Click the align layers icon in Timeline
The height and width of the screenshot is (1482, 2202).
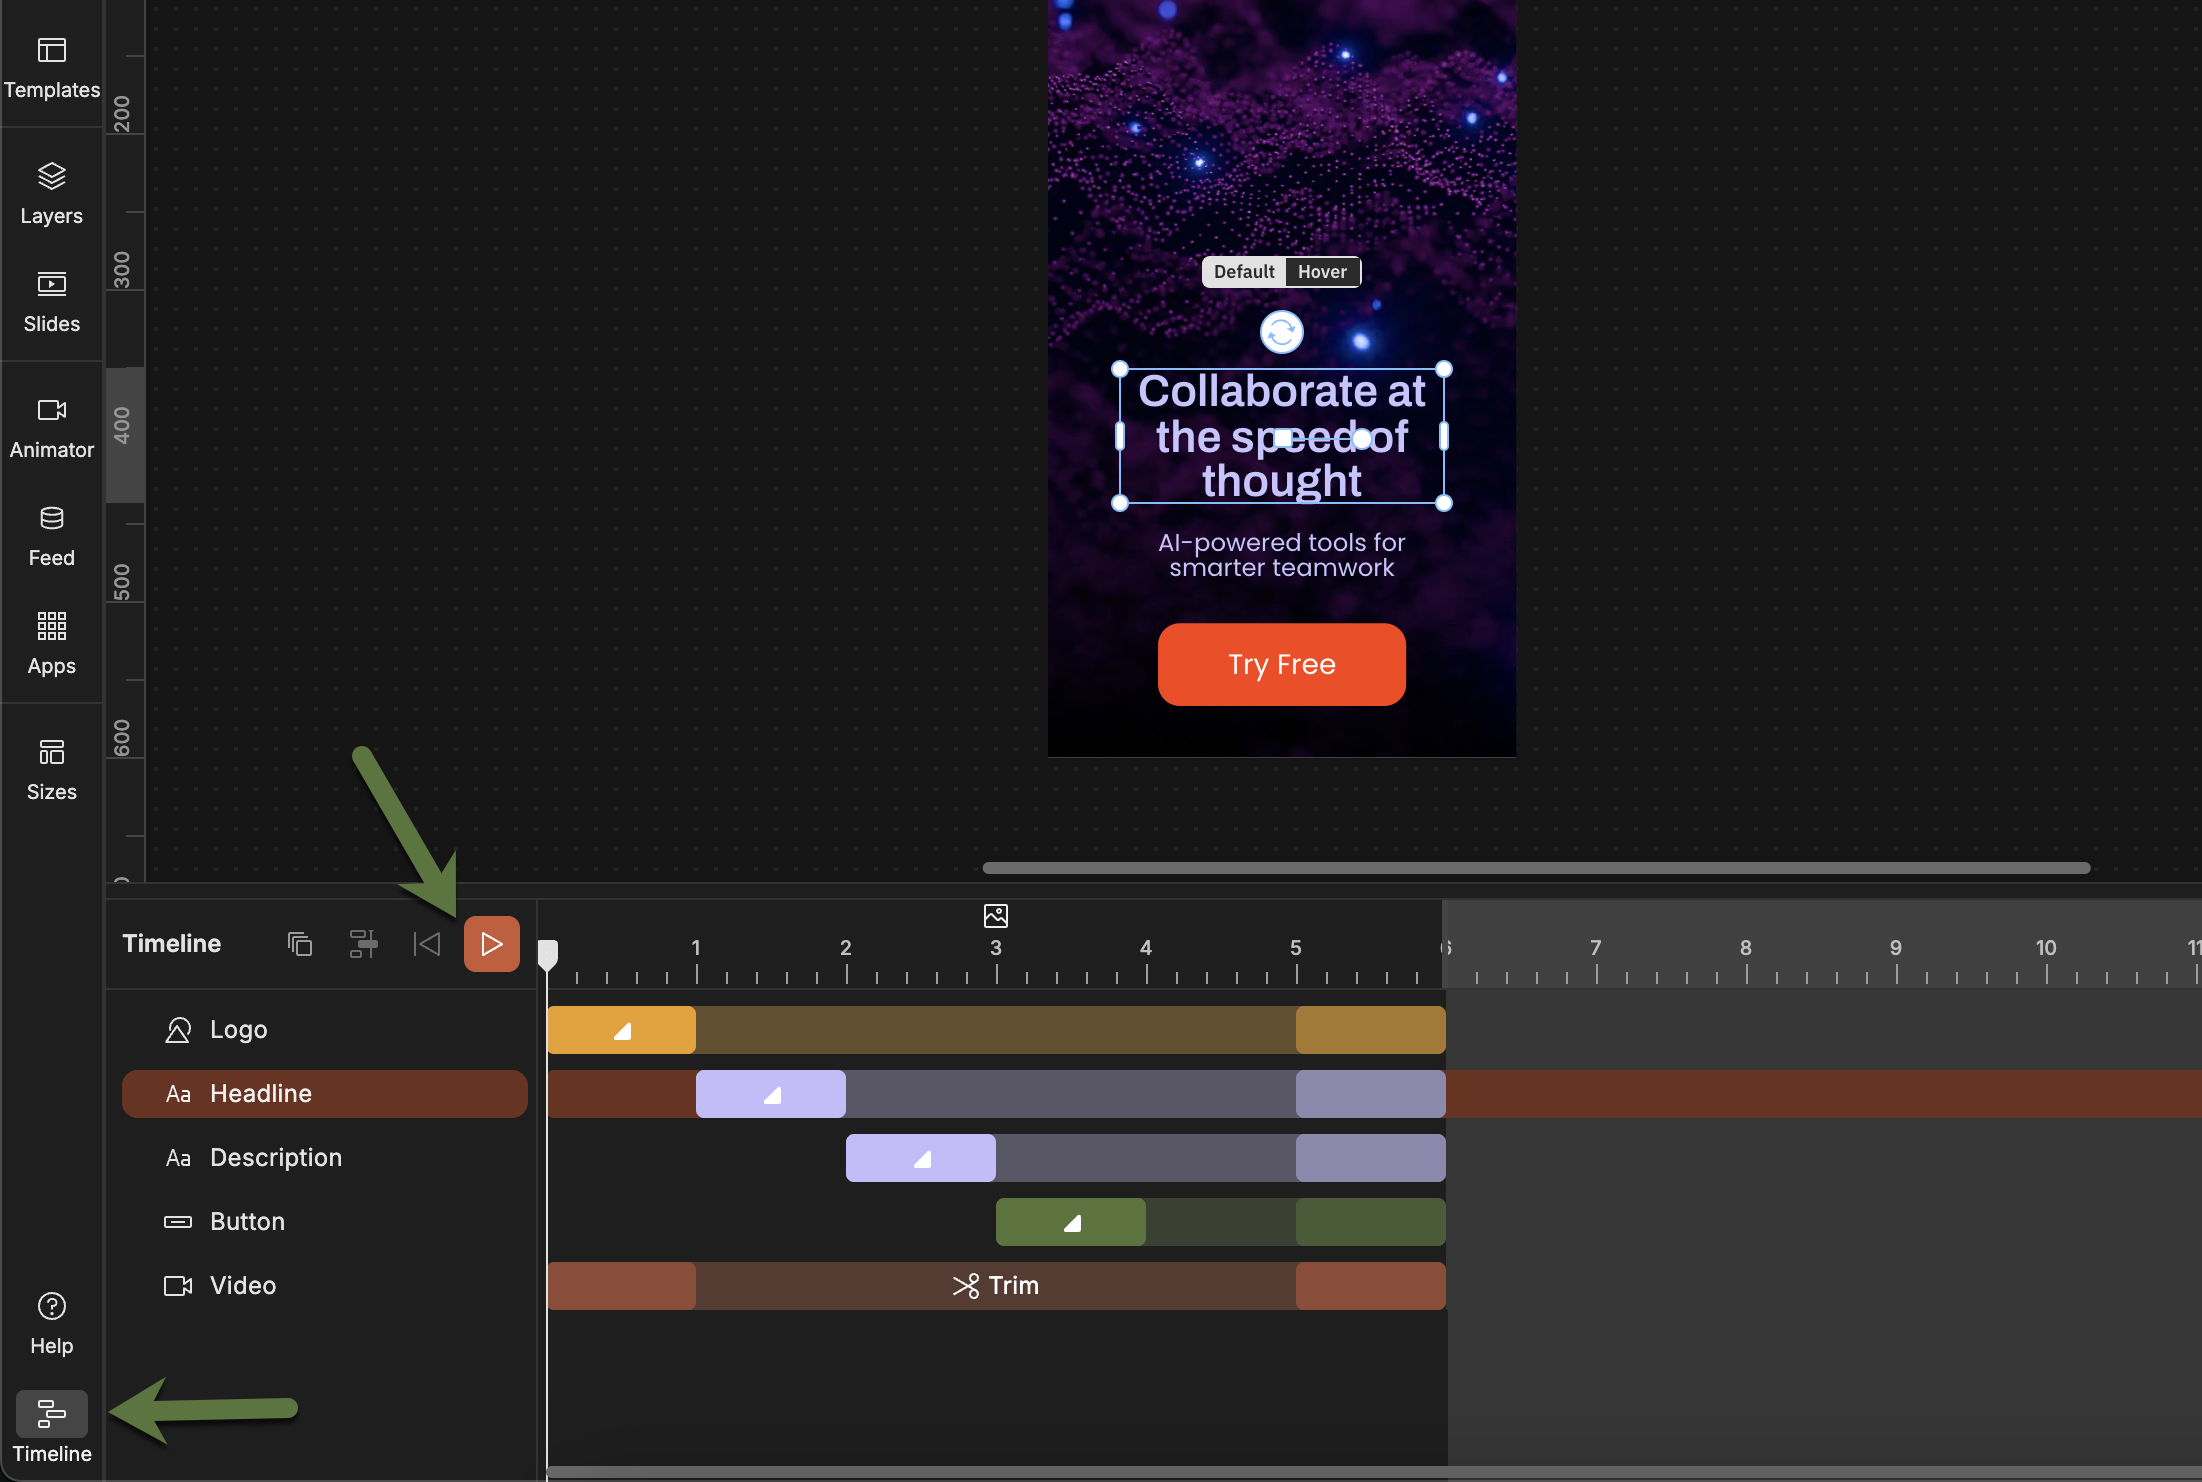point(363,944)
